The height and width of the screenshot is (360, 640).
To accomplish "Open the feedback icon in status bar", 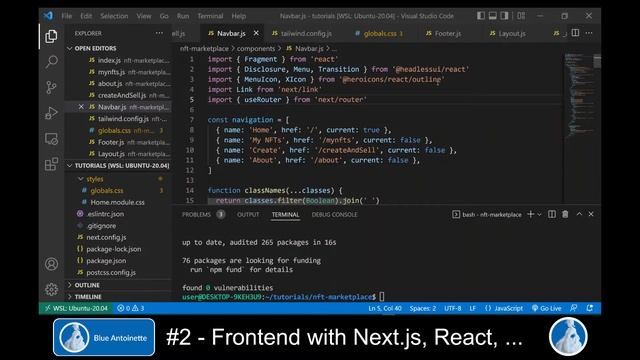I will click(x=573, y=308).
